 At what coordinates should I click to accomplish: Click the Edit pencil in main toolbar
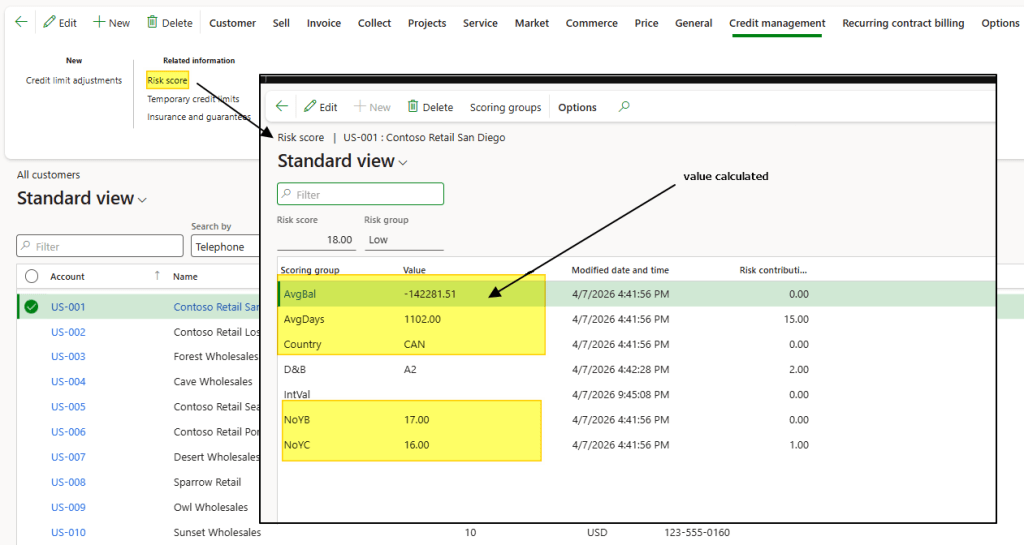pyautogui.click(x=50, y=22)
